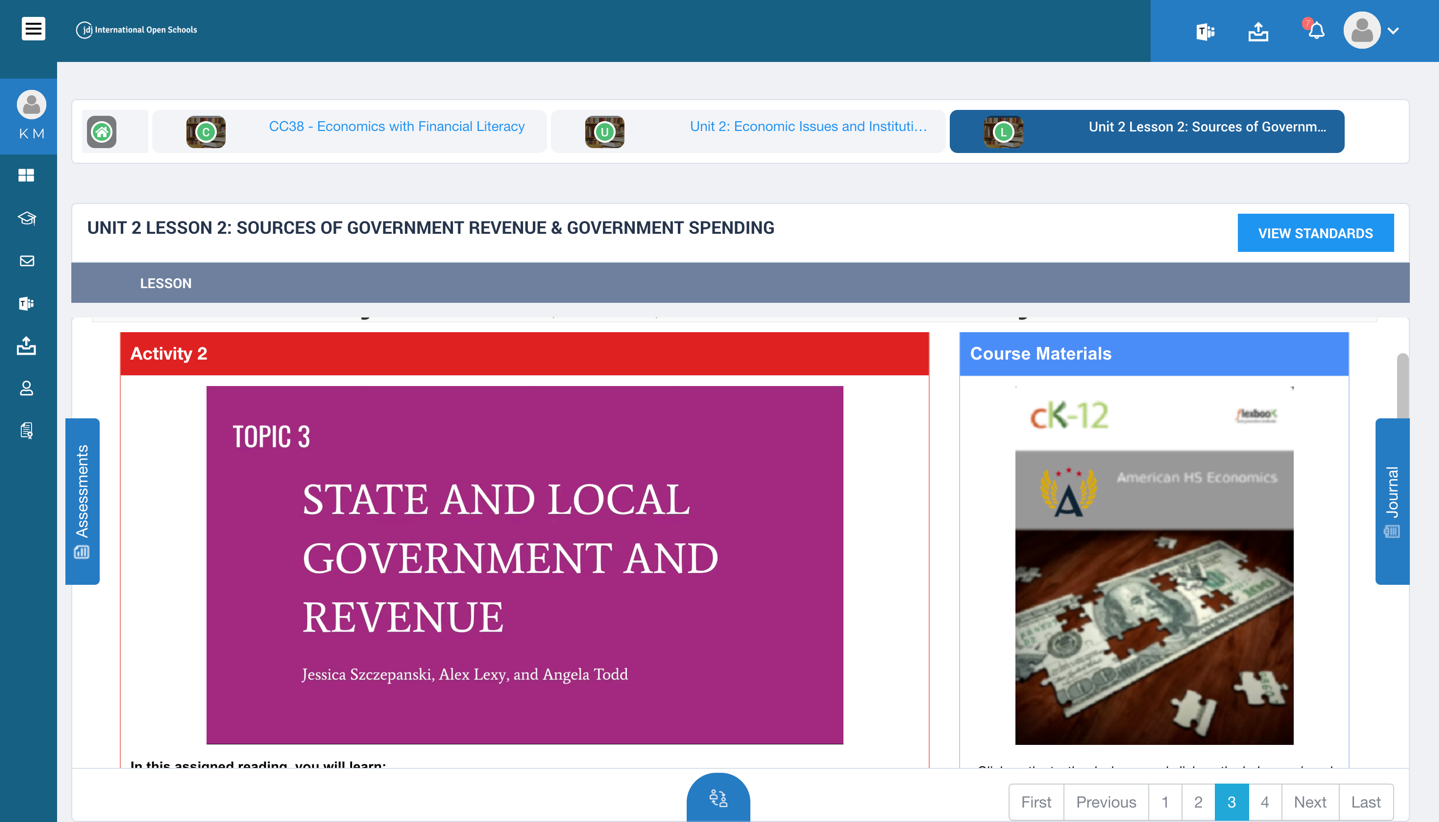Click the lesson content scrollbar
This screenshot has width=1439, height=822.
click(1403, 386)
